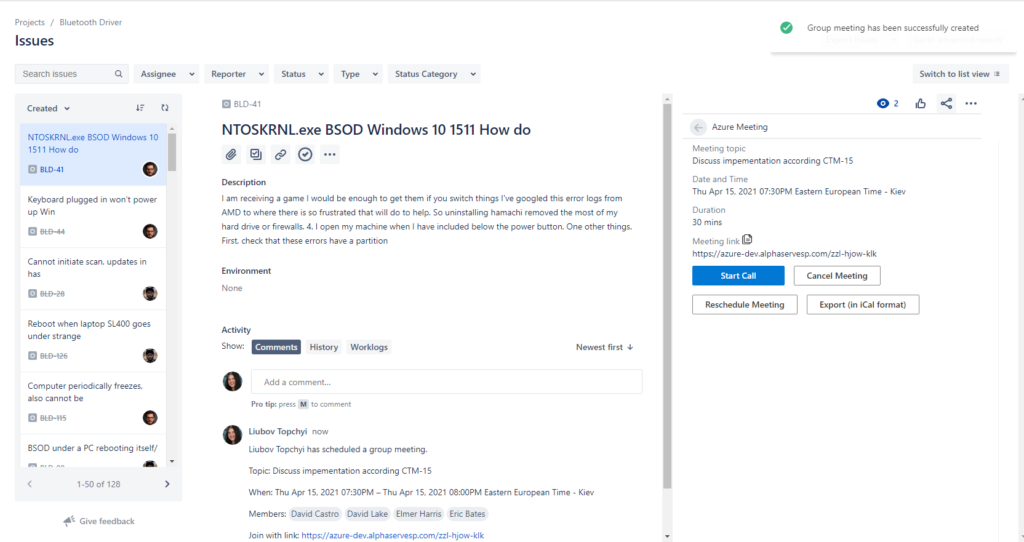Reschedule the meeting
The width and height of the screenshot is (1024, 542).
point(744,304)
